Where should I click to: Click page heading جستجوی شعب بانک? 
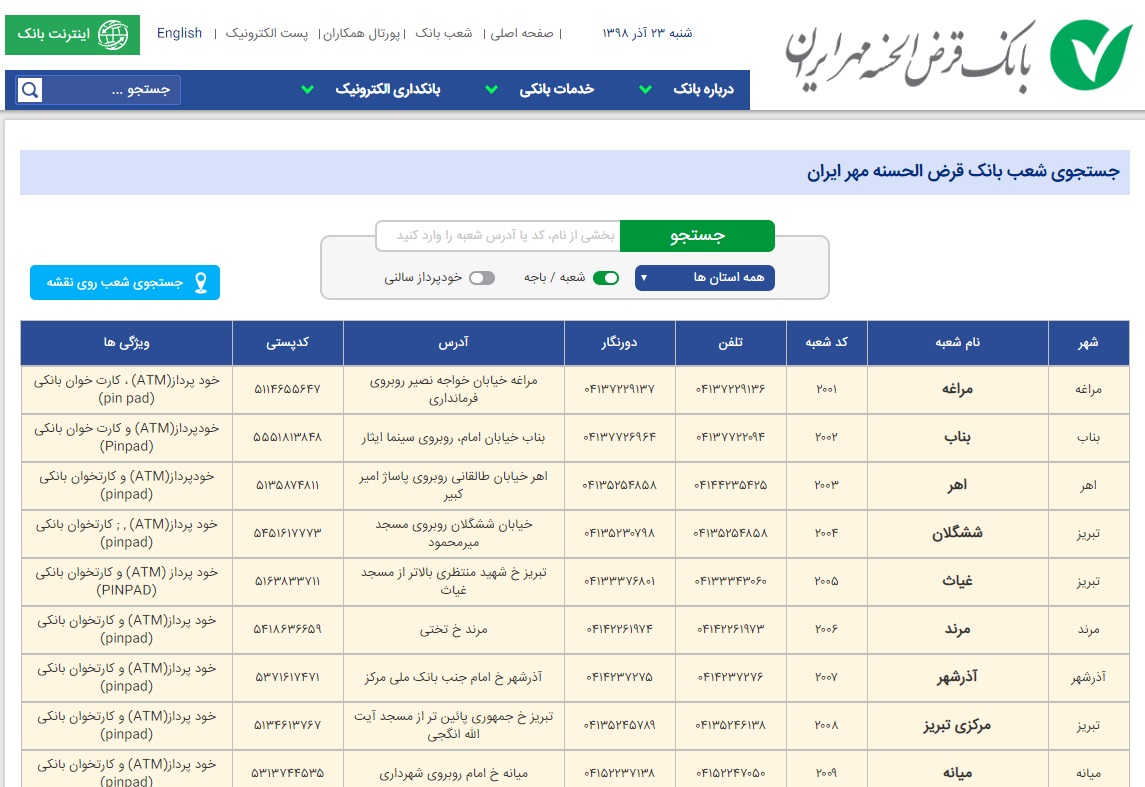pyautogui.click(x=963, y=172)
